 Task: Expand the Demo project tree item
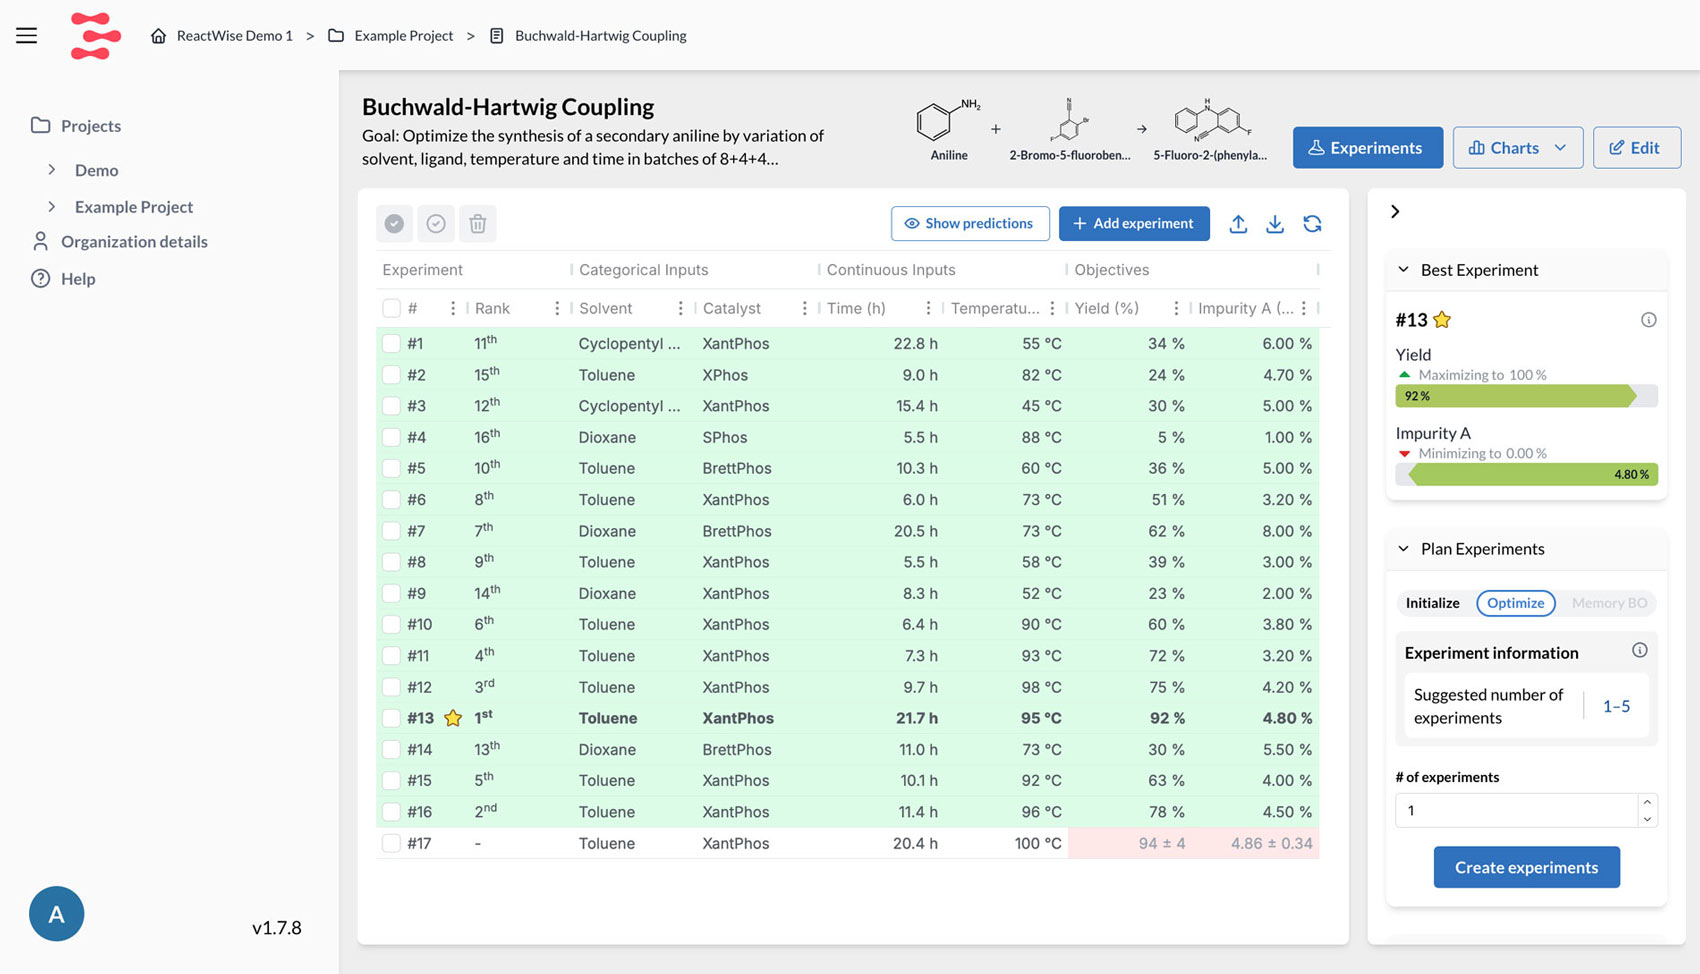coord(53,170)
